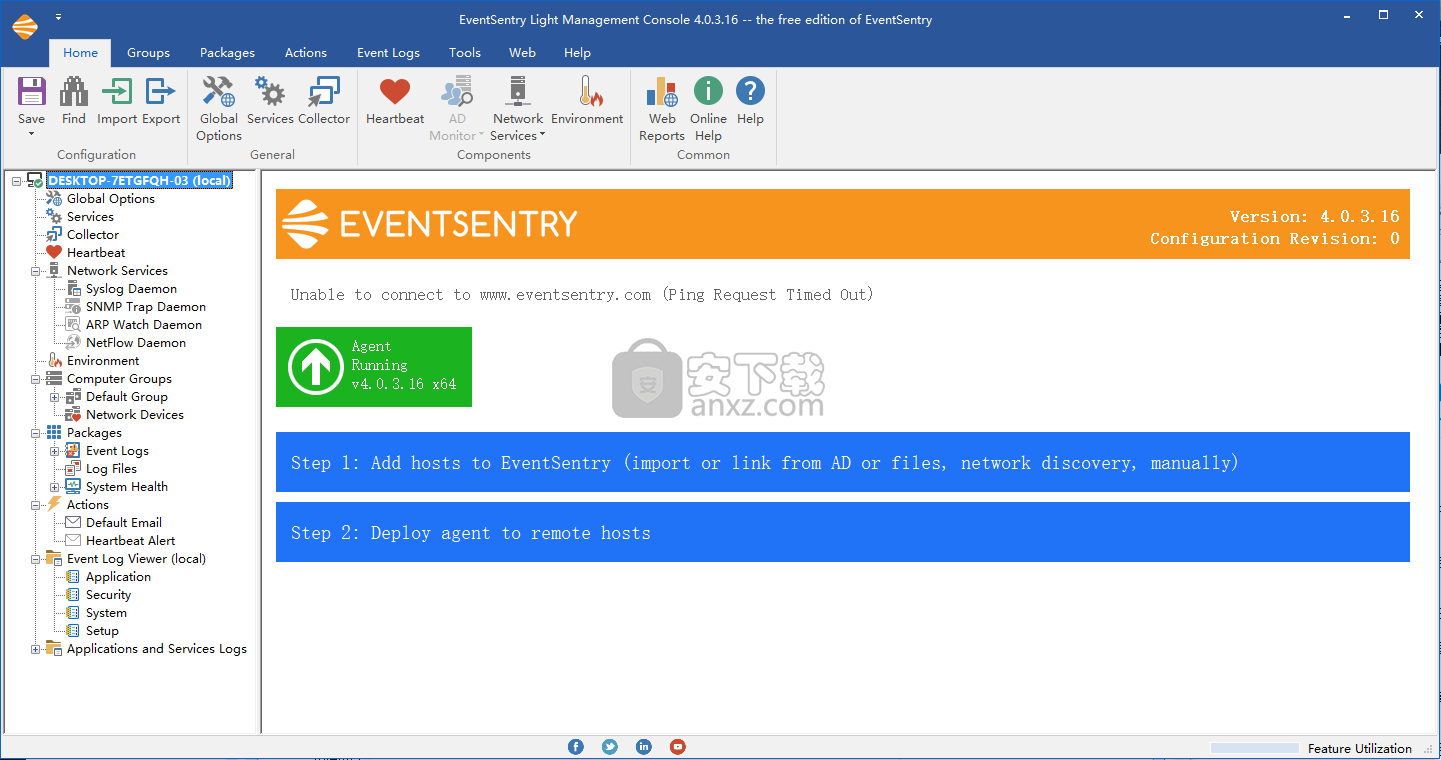Click the Help question mark icon
Screen dimensions: 1441x760
[x=750, y=91]
